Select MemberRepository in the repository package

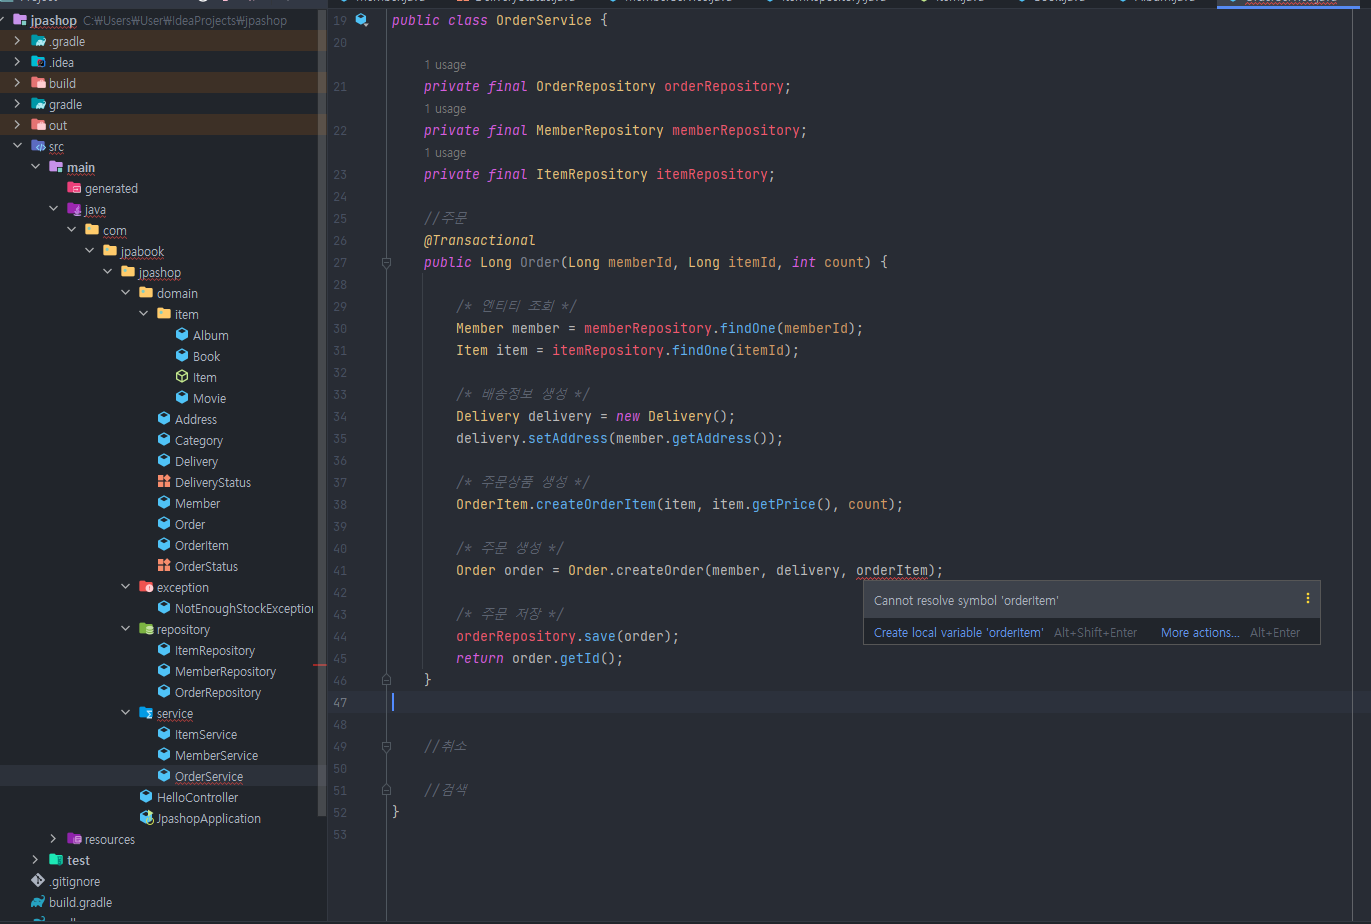click(225, 671)
